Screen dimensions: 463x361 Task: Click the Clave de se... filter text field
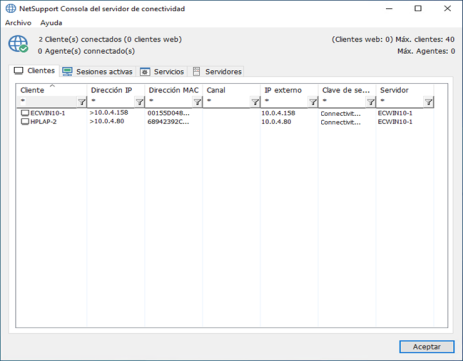(343, 101)
